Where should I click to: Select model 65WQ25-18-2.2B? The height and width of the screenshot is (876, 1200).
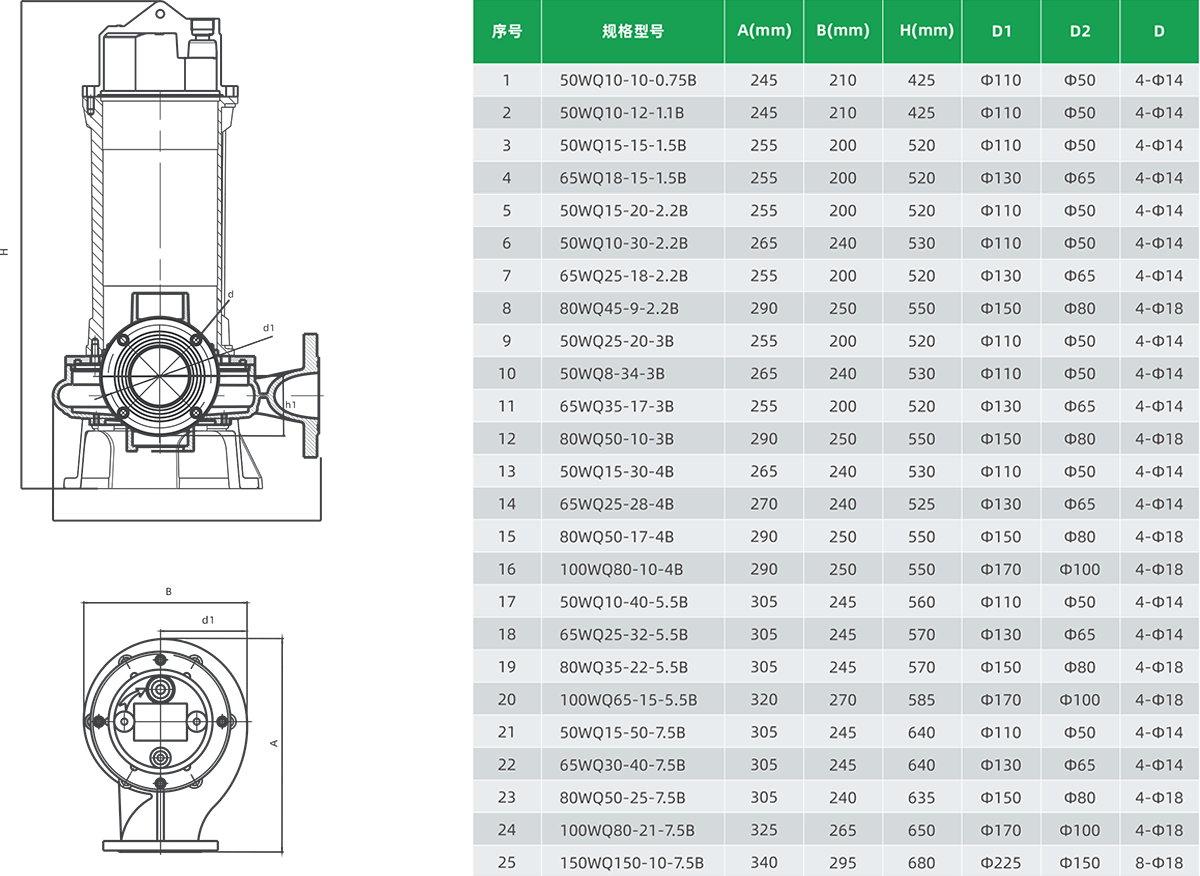(624, 276)
